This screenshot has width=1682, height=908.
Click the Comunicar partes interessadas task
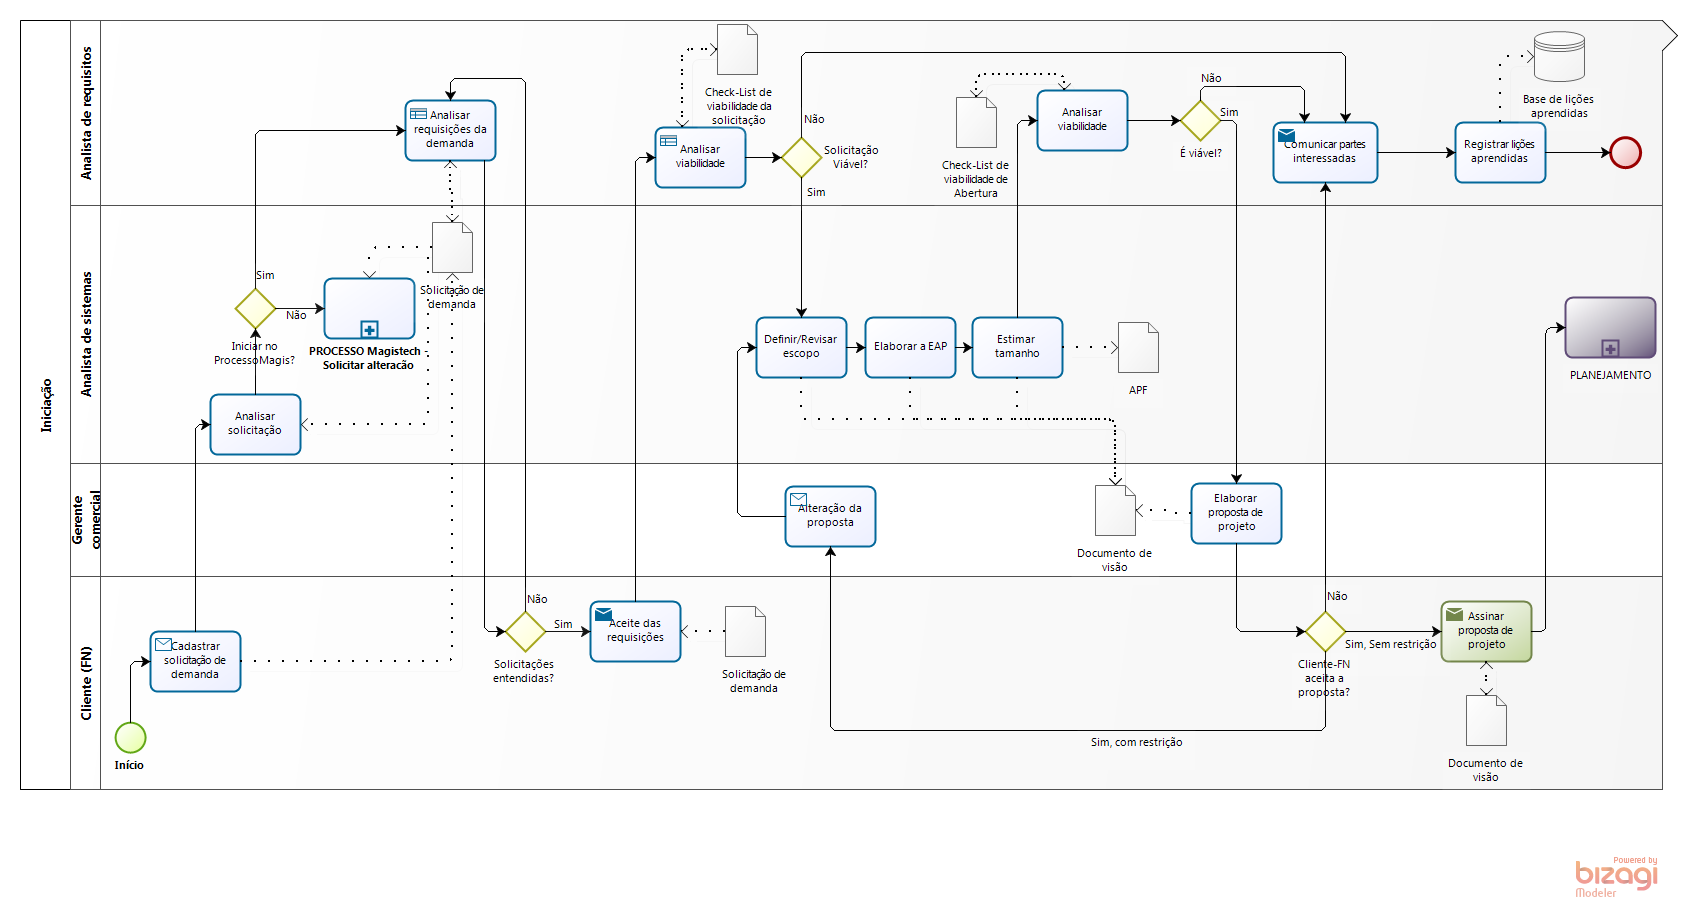(x=1325, y=153)
